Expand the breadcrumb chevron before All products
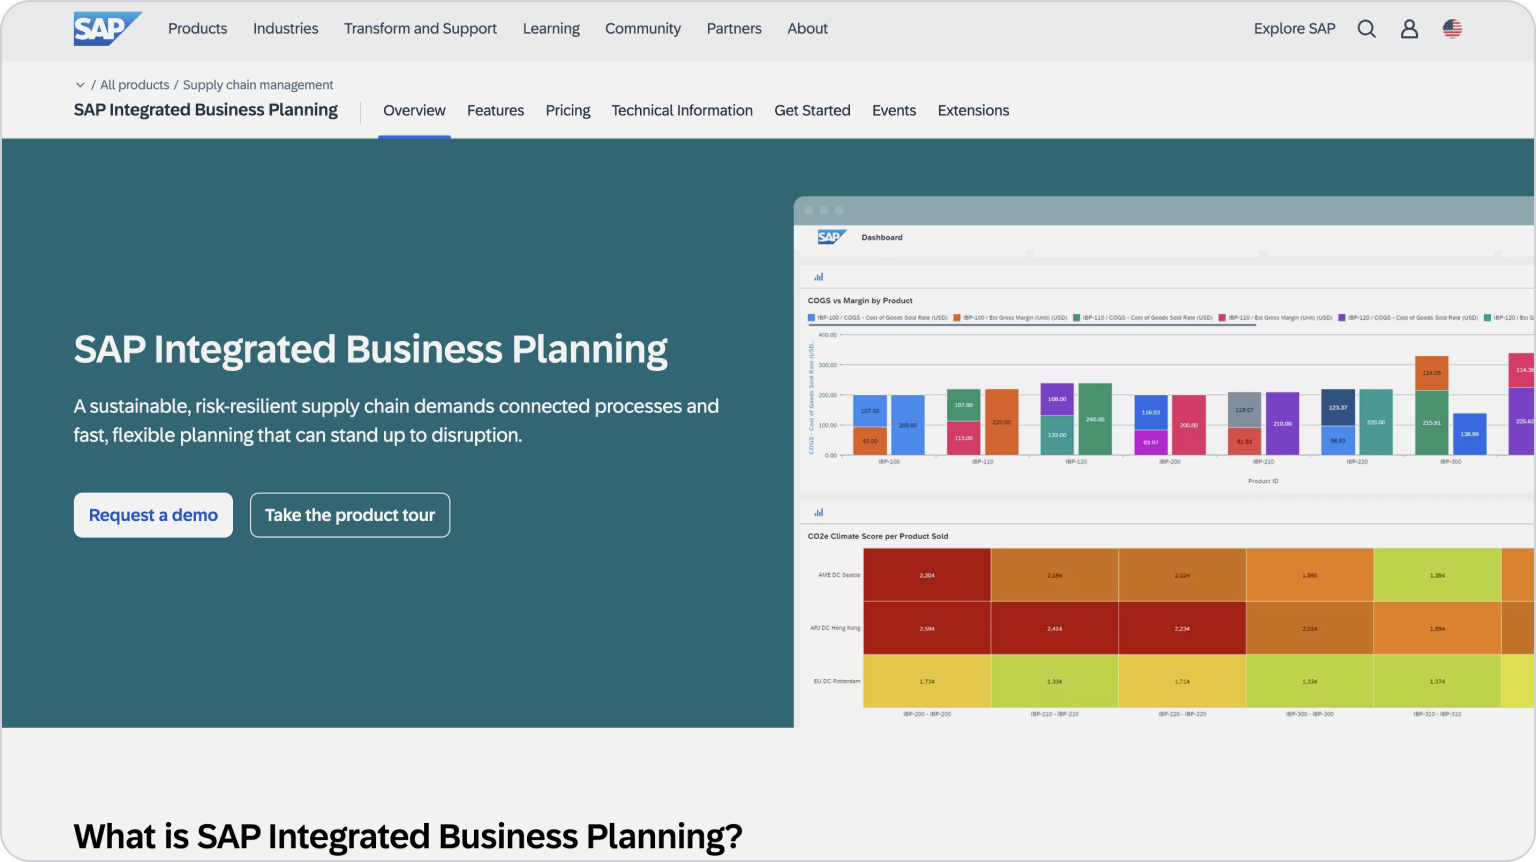This screenshot has width=1536, height=862. [80, 85]
